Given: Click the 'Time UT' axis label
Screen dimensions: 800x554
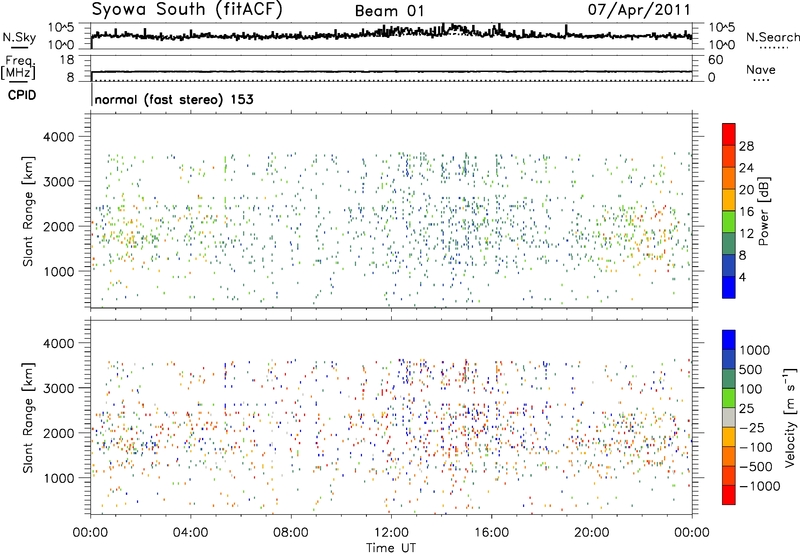Looking at the screenshot, I should pos(391,548).
